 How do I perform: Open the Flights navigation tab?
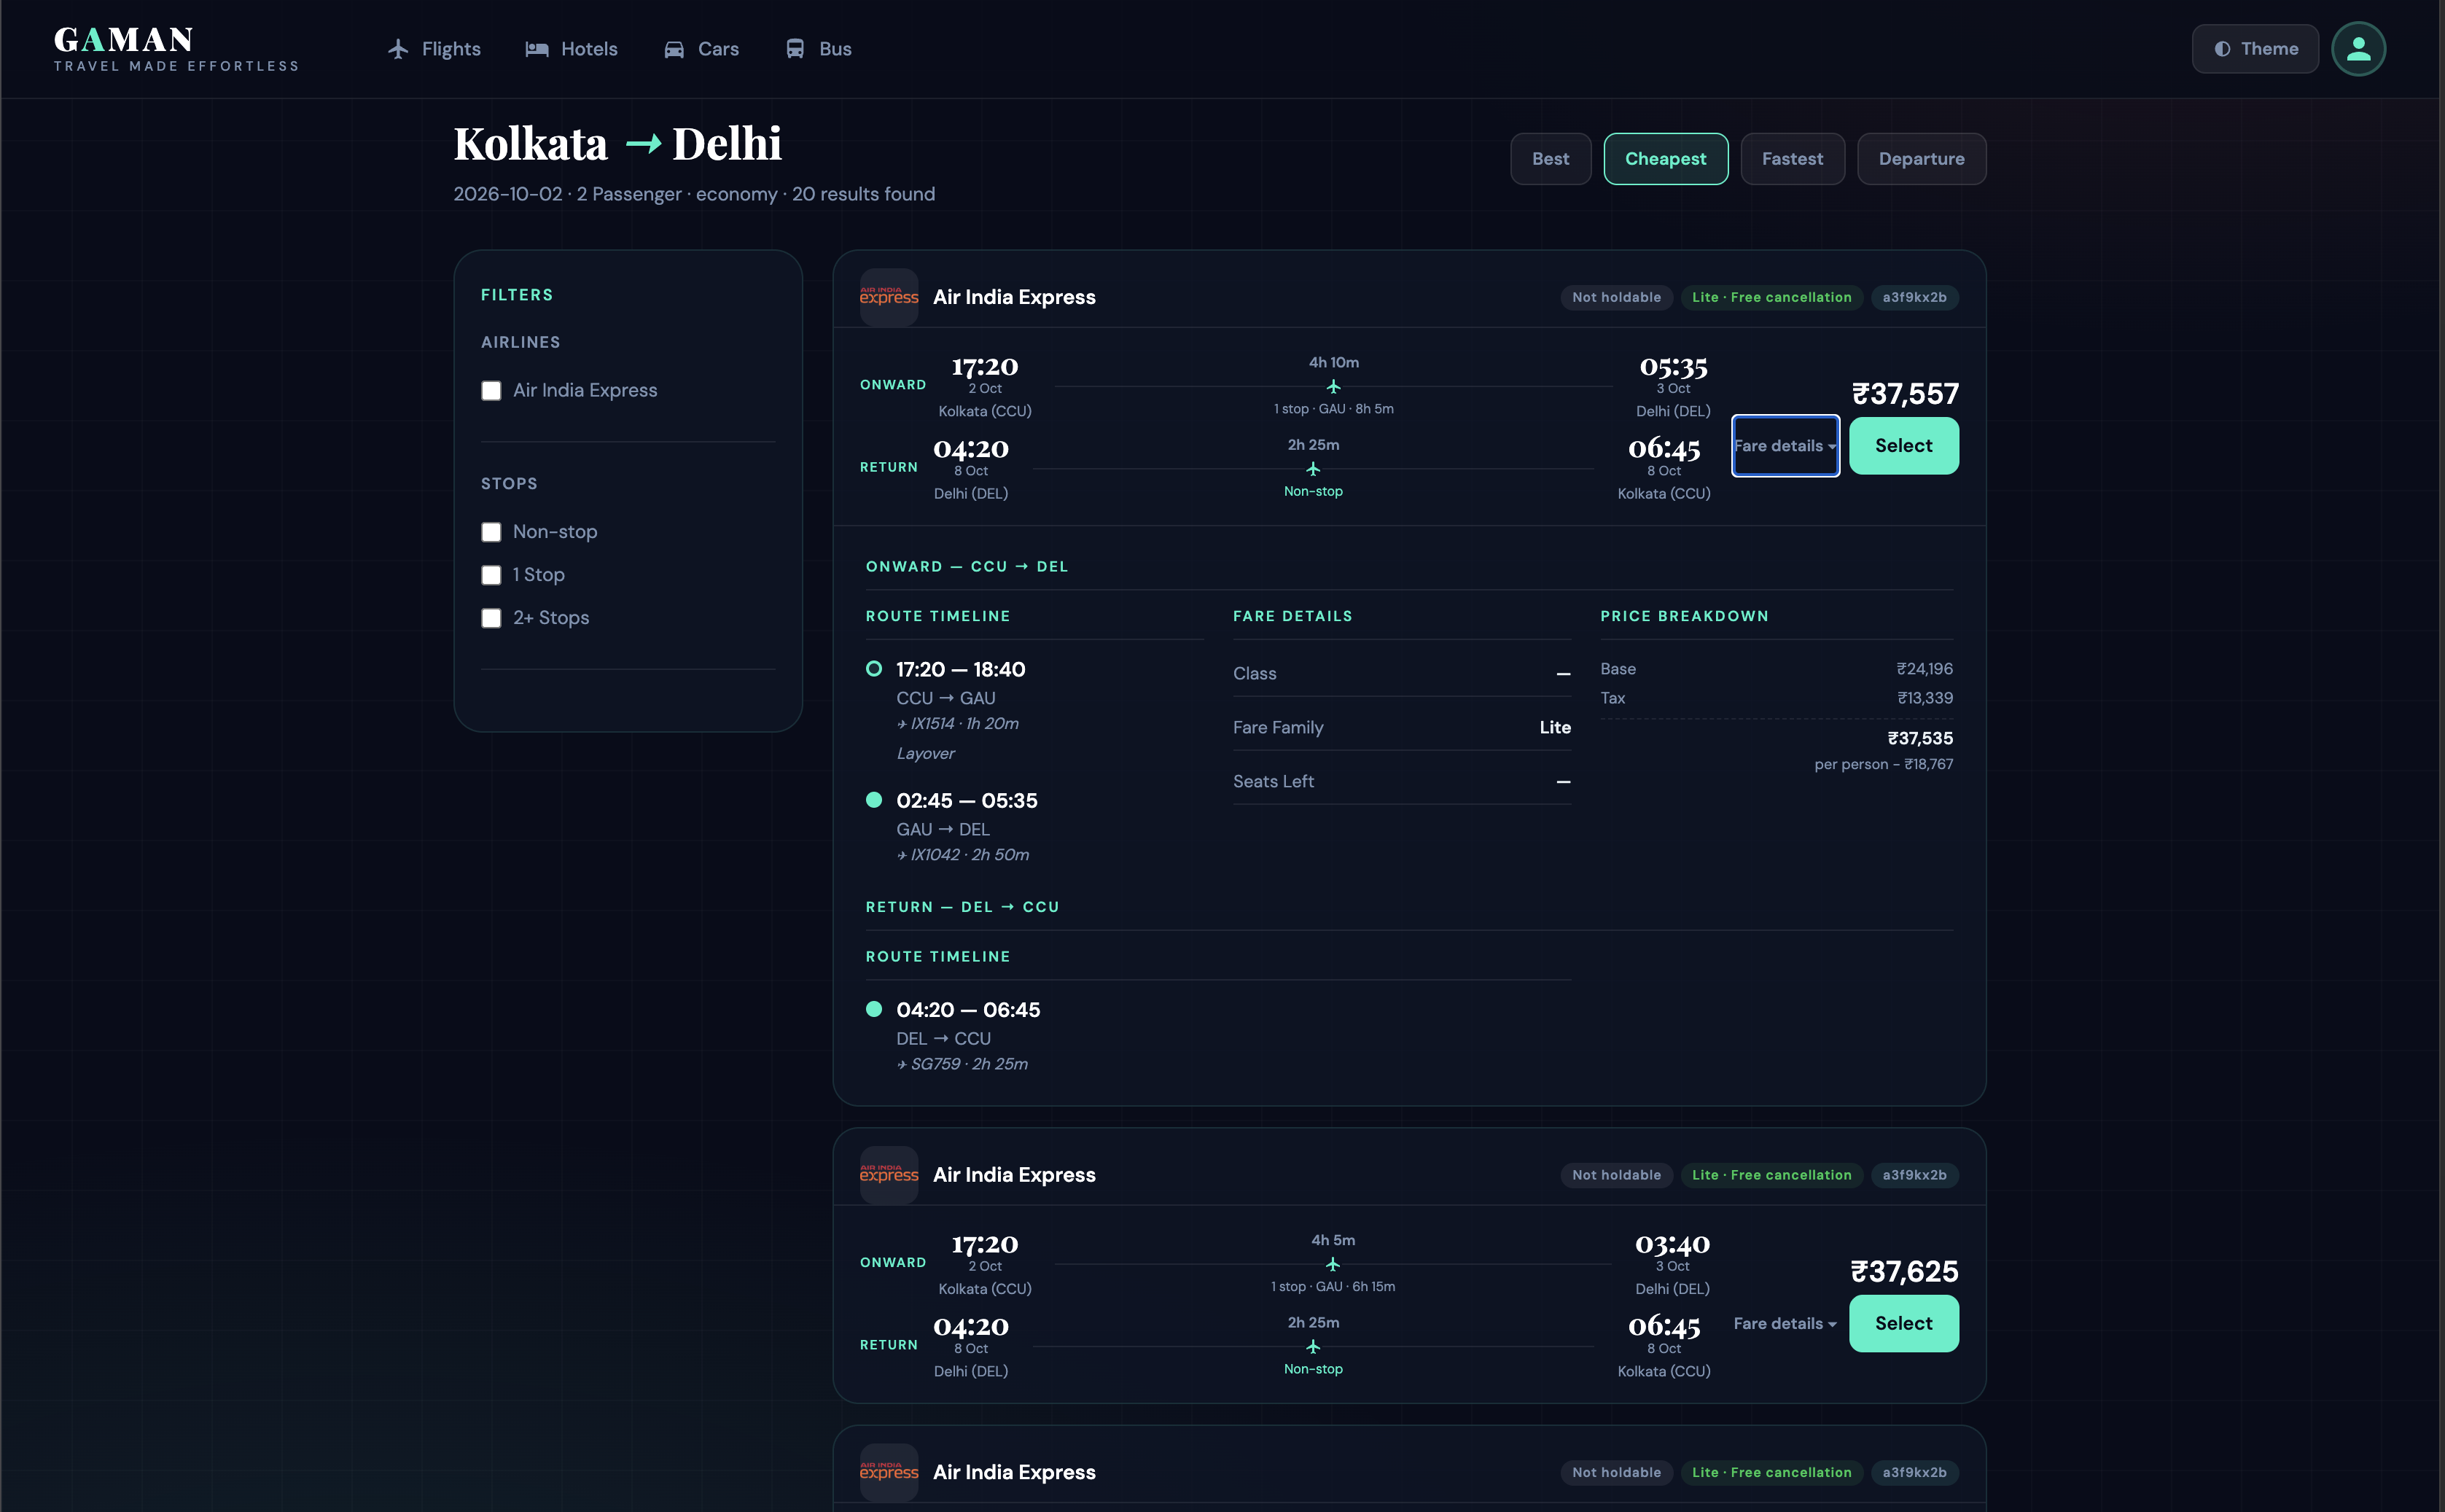click(x=434, y=49)
